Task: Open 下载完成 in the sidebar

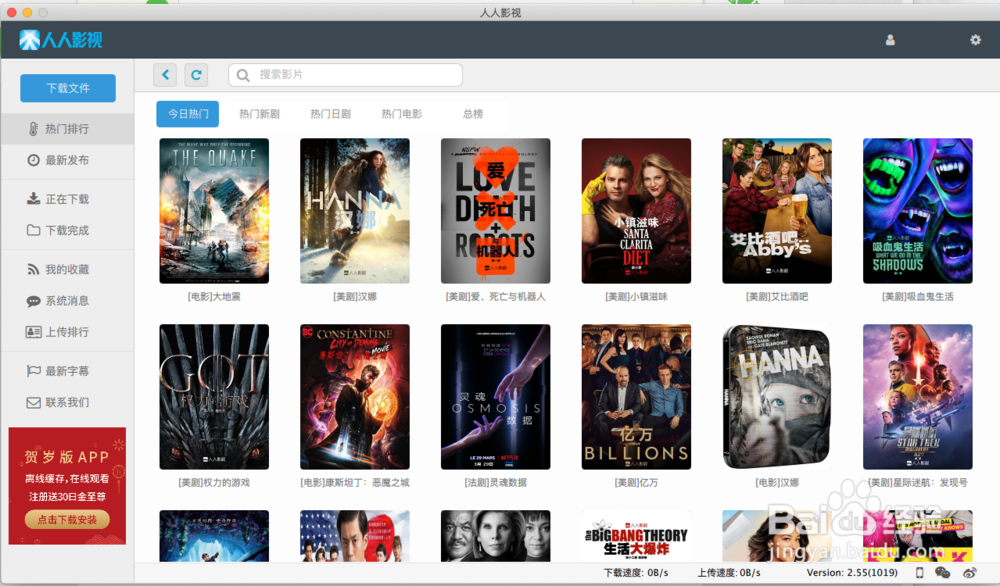Action: [x=67, y=230]
